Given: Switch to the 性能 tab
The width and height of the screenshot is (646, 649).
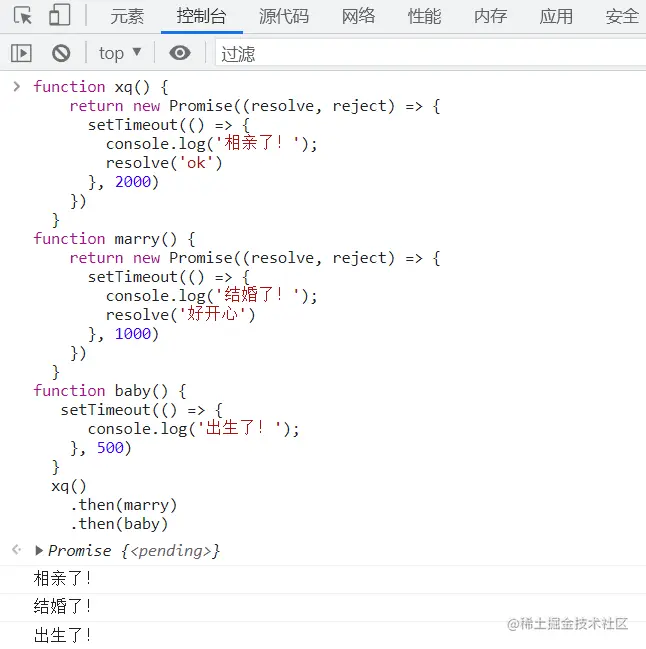Looking at the screenshot, I should [x=424, y=17].
